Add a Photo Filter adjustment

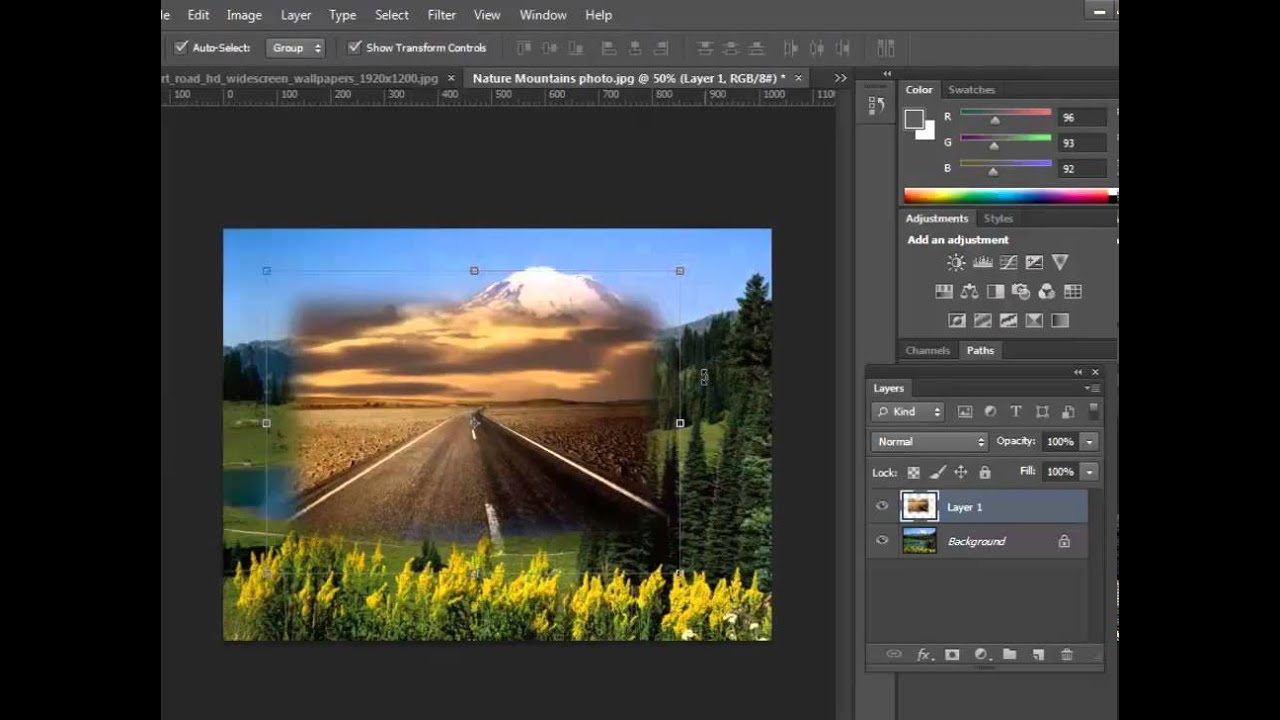pos(1021,291)
